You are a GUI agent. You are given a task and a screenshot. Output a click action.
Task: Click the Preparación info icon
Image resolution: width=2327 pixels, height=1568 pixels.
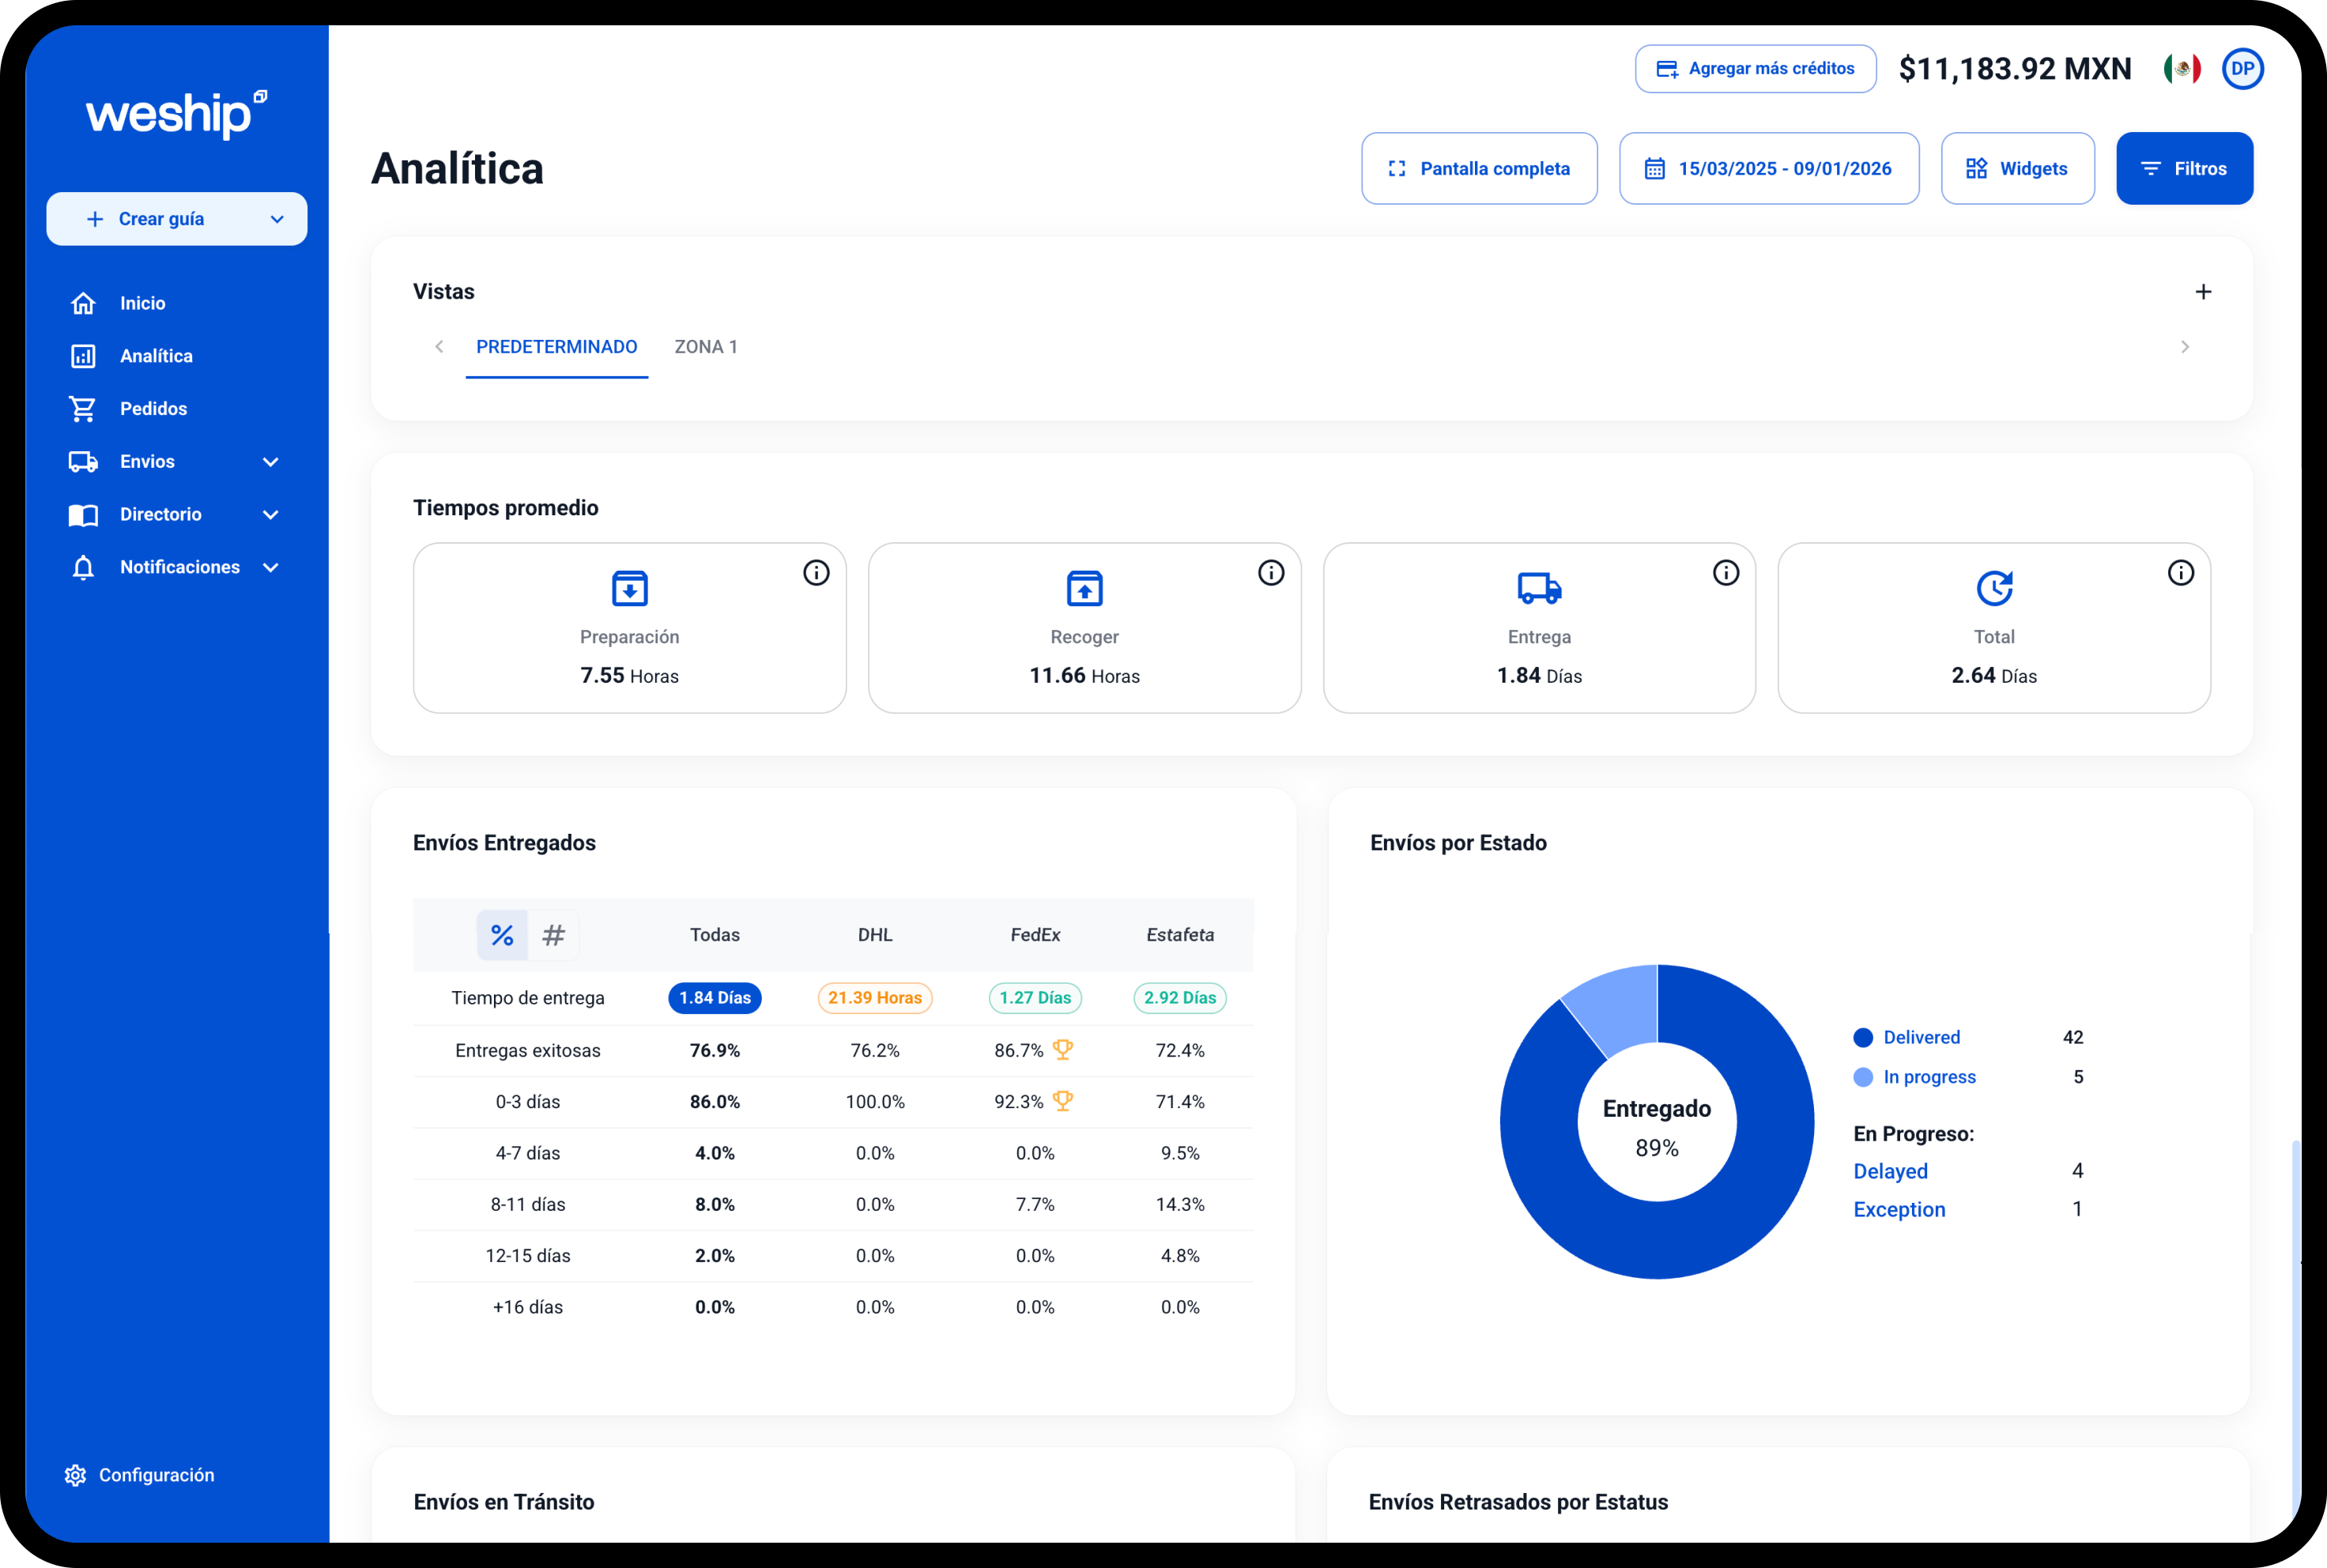click(x=816, y=573)
